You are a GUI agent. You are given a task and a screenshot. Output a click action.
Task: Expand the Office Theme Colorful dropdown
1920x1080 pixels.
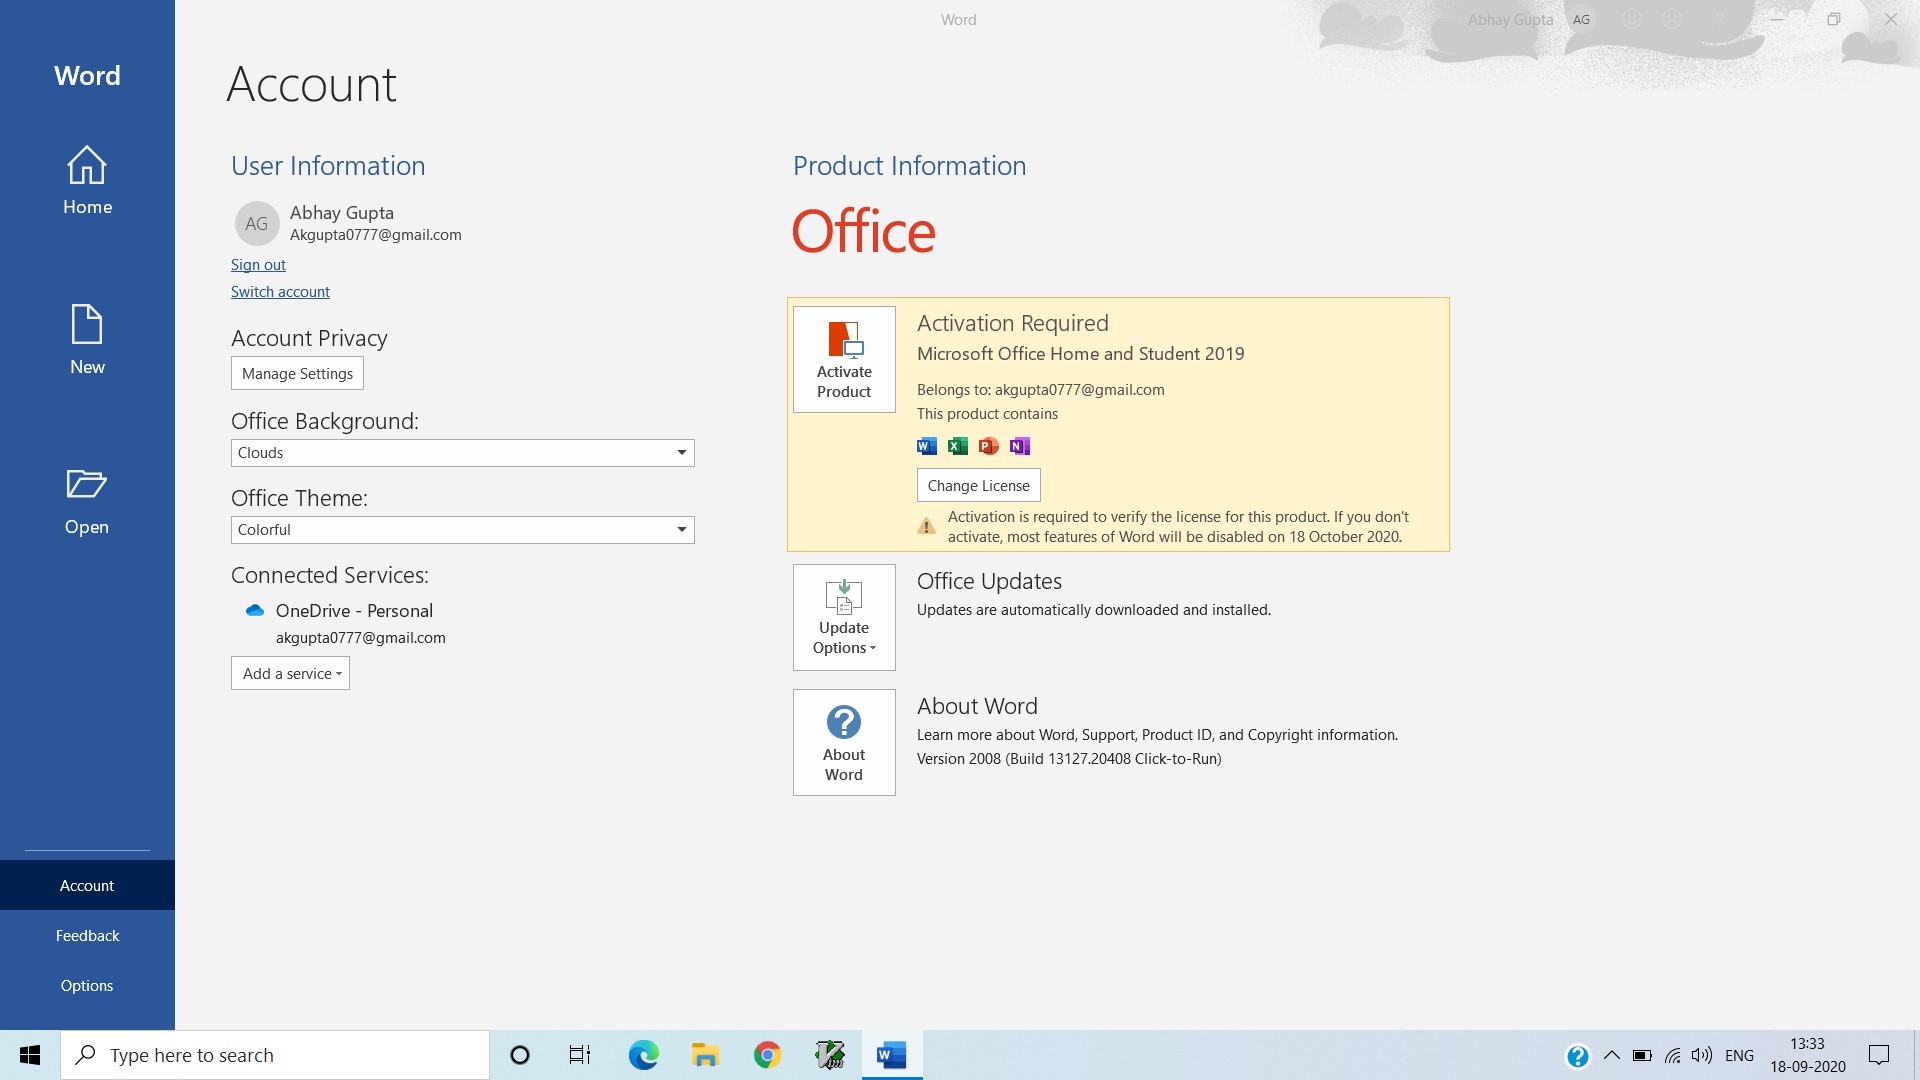coord(681,530)
